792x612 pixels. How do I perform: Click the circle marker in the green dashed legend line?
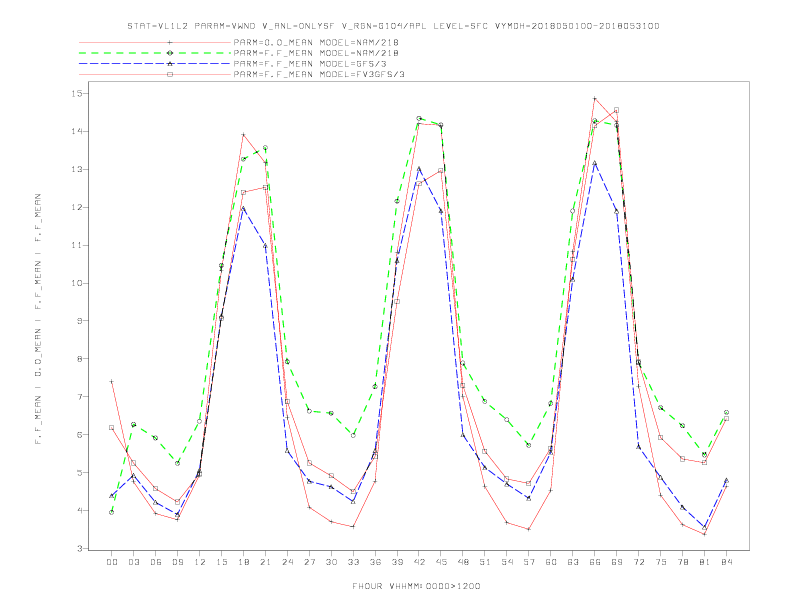pyautogui.click(x=170, y=53)
